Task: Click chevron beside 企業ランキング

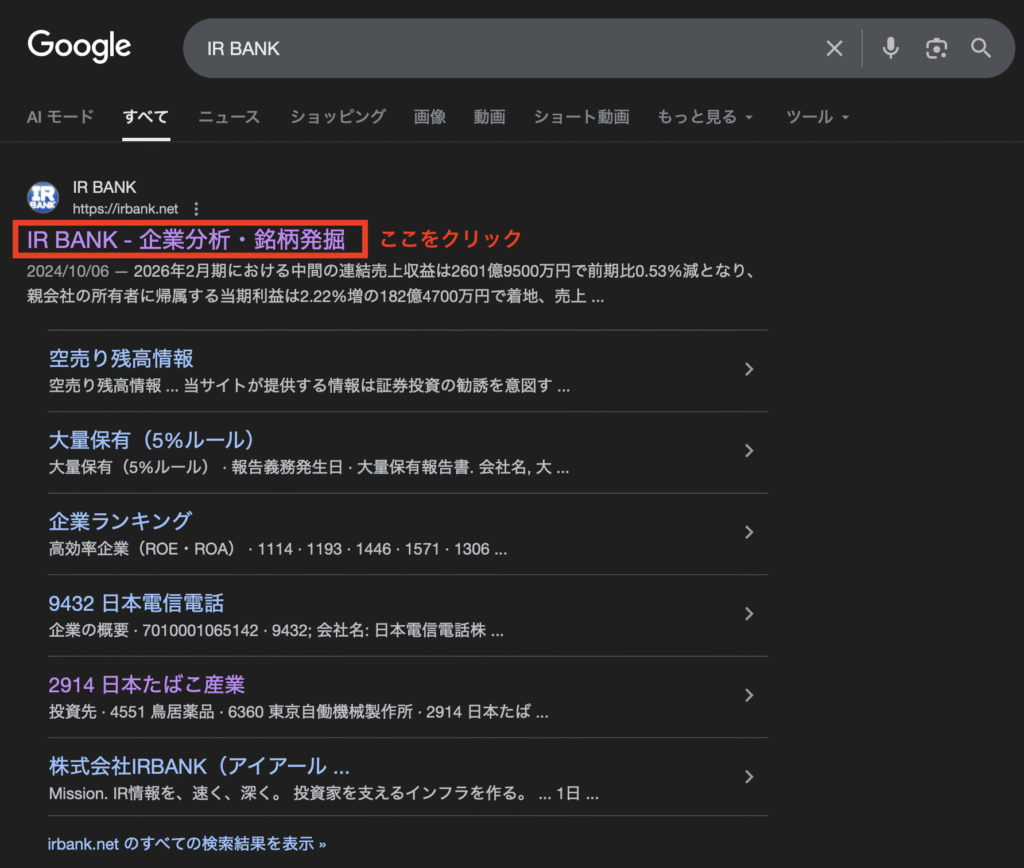Action: pyautogui.click(x=749, y=533)
